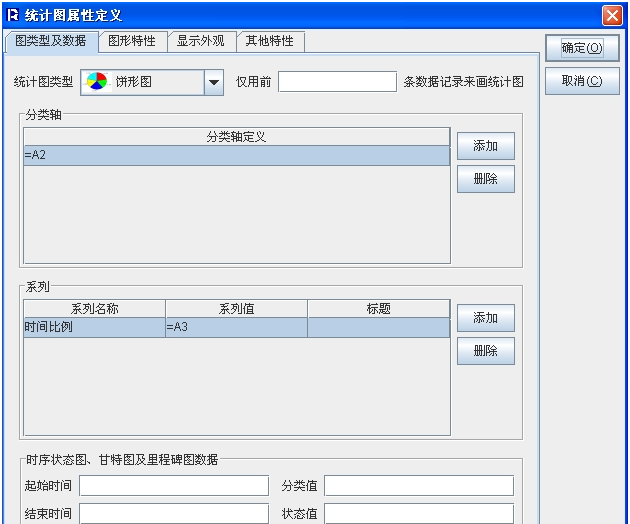Click the 分类轴定义 column header

pos(237,137)
